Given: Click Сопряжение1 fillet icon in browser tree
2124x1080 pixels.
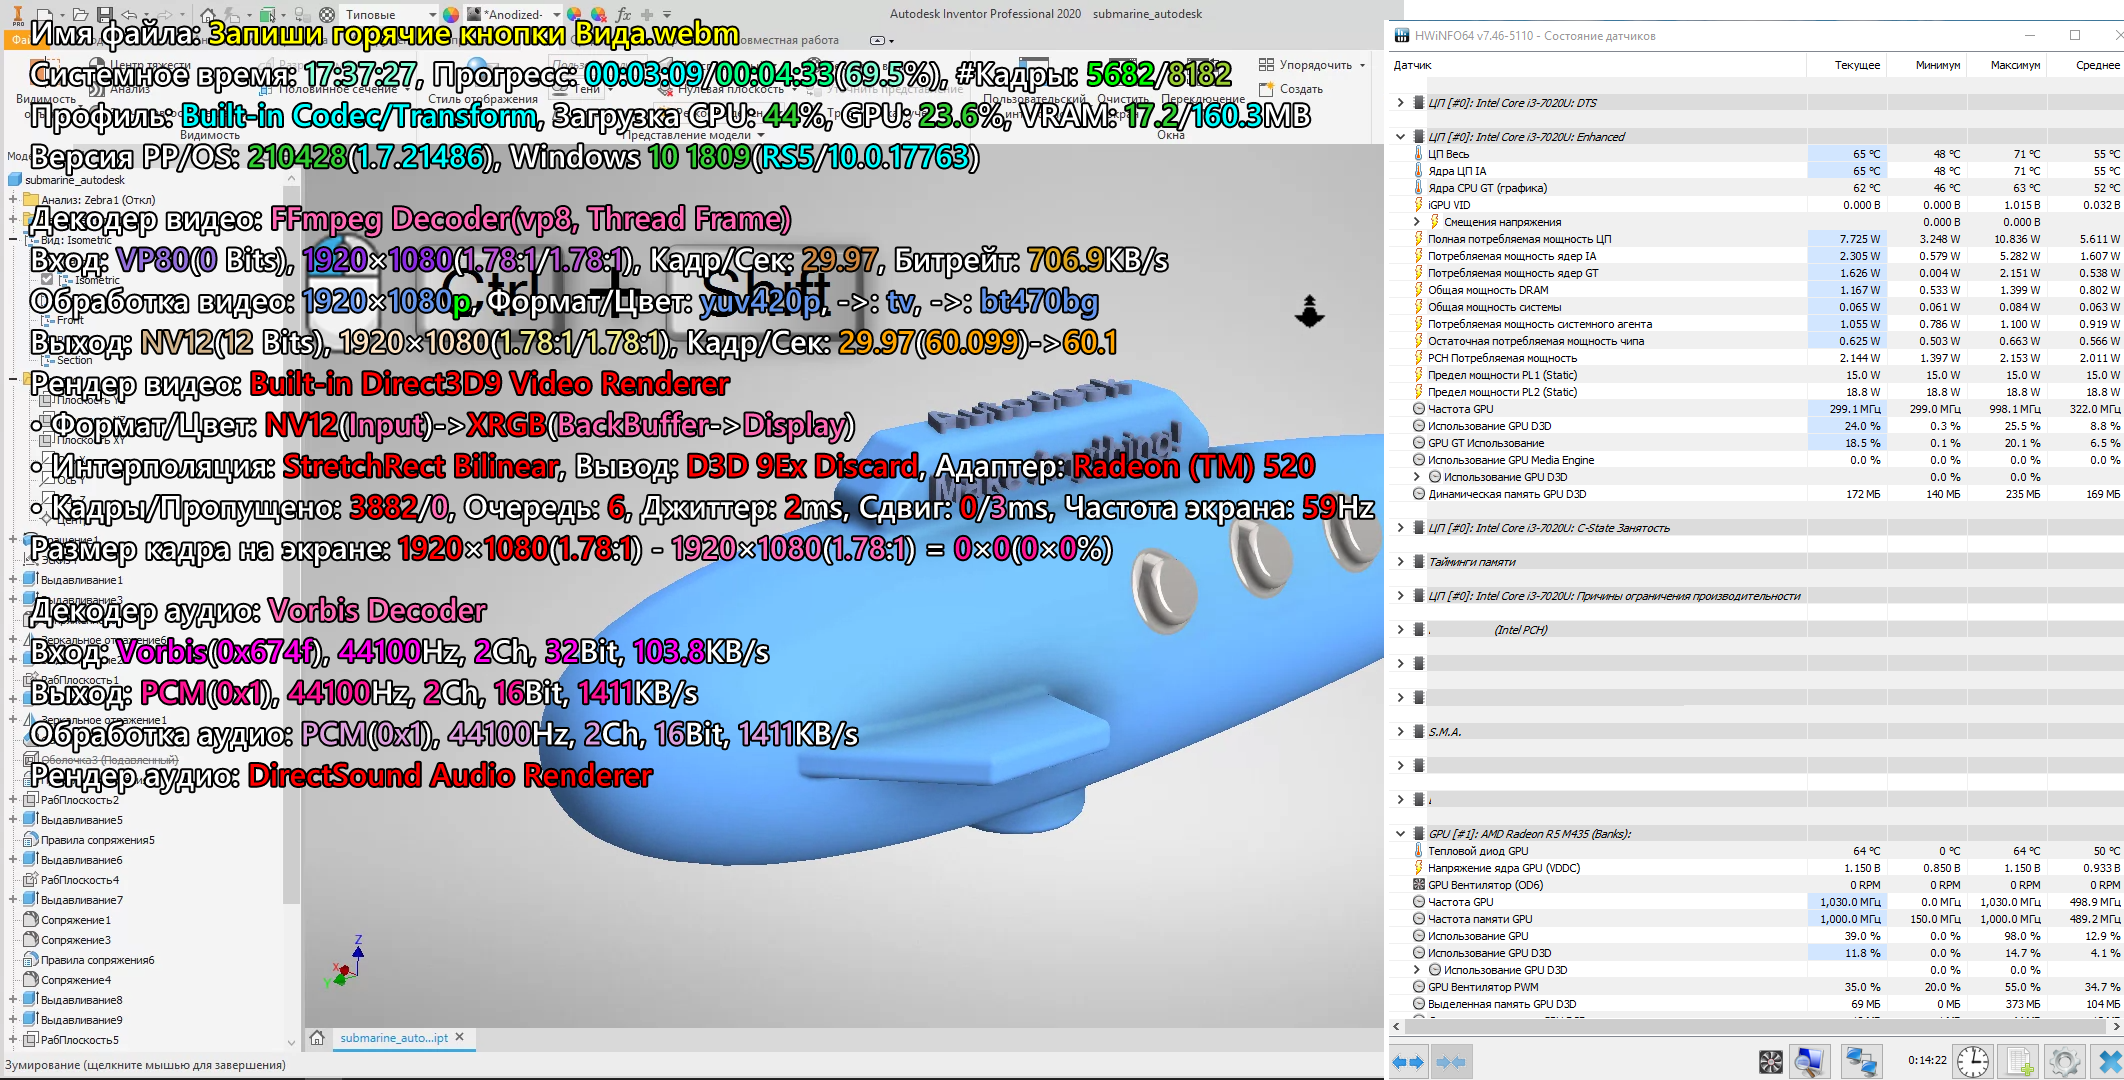Looking at the screenshot, I should coord(31,919).
